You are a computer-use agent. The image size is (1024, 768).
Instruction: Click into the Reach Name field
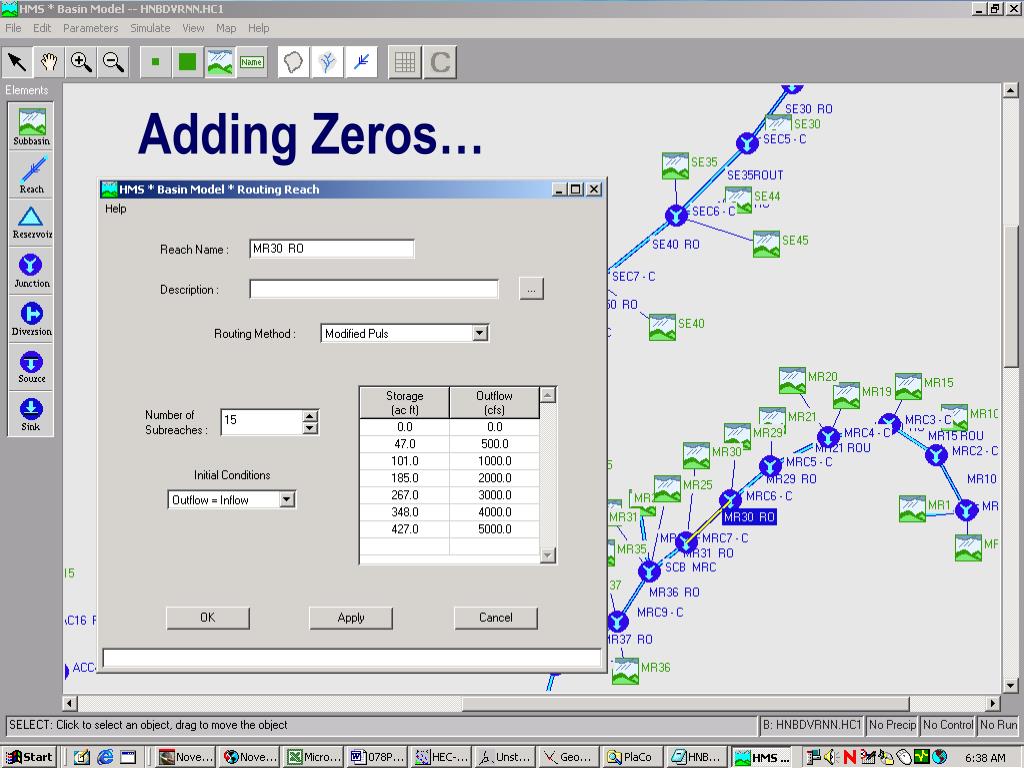(332, 249)
